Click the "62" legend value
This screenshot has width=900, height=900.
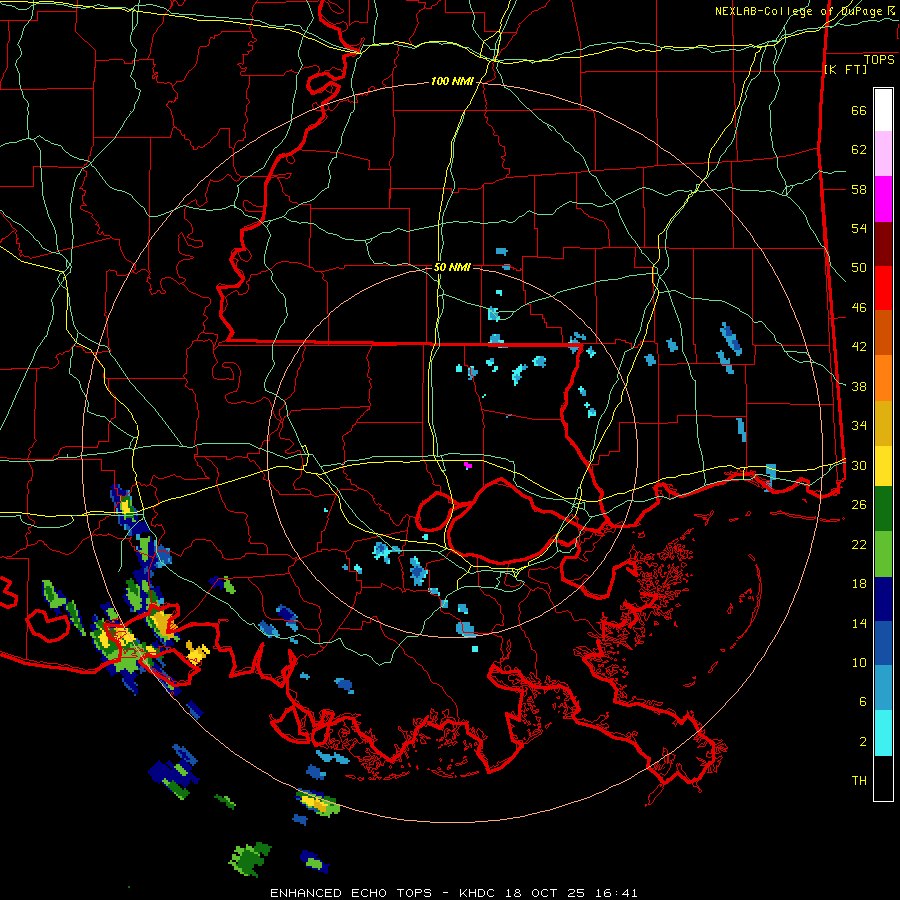[859, 150]
